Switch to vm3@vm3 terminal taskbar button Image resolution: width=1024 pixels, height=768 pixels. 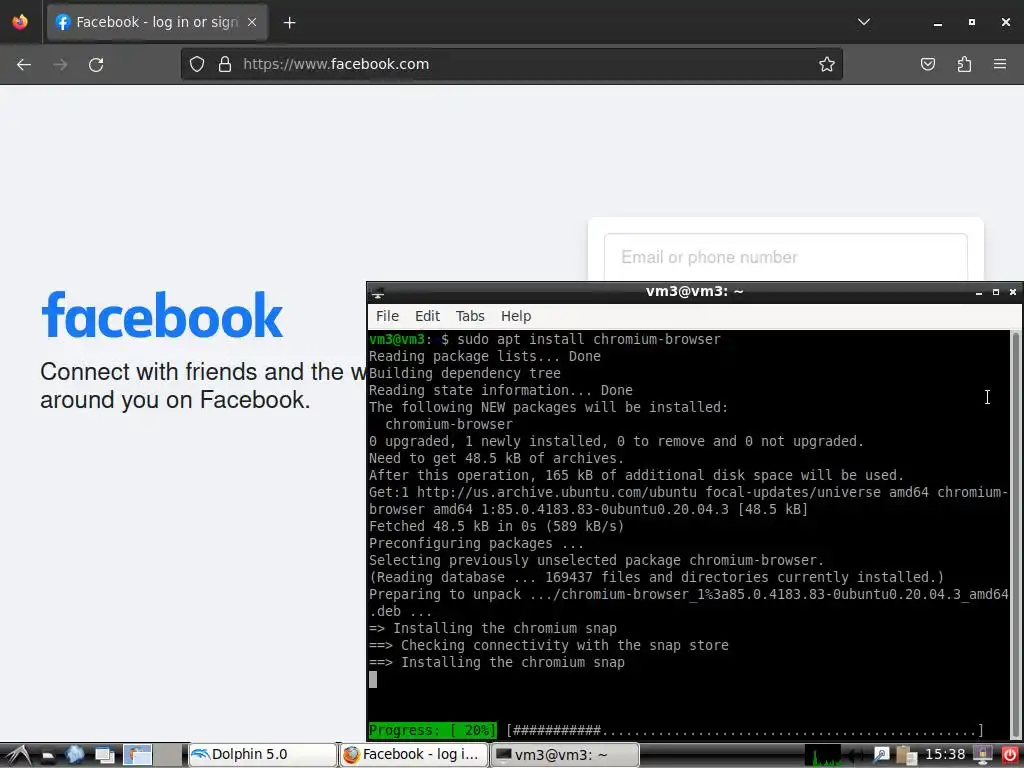click(x=564, y=755)
